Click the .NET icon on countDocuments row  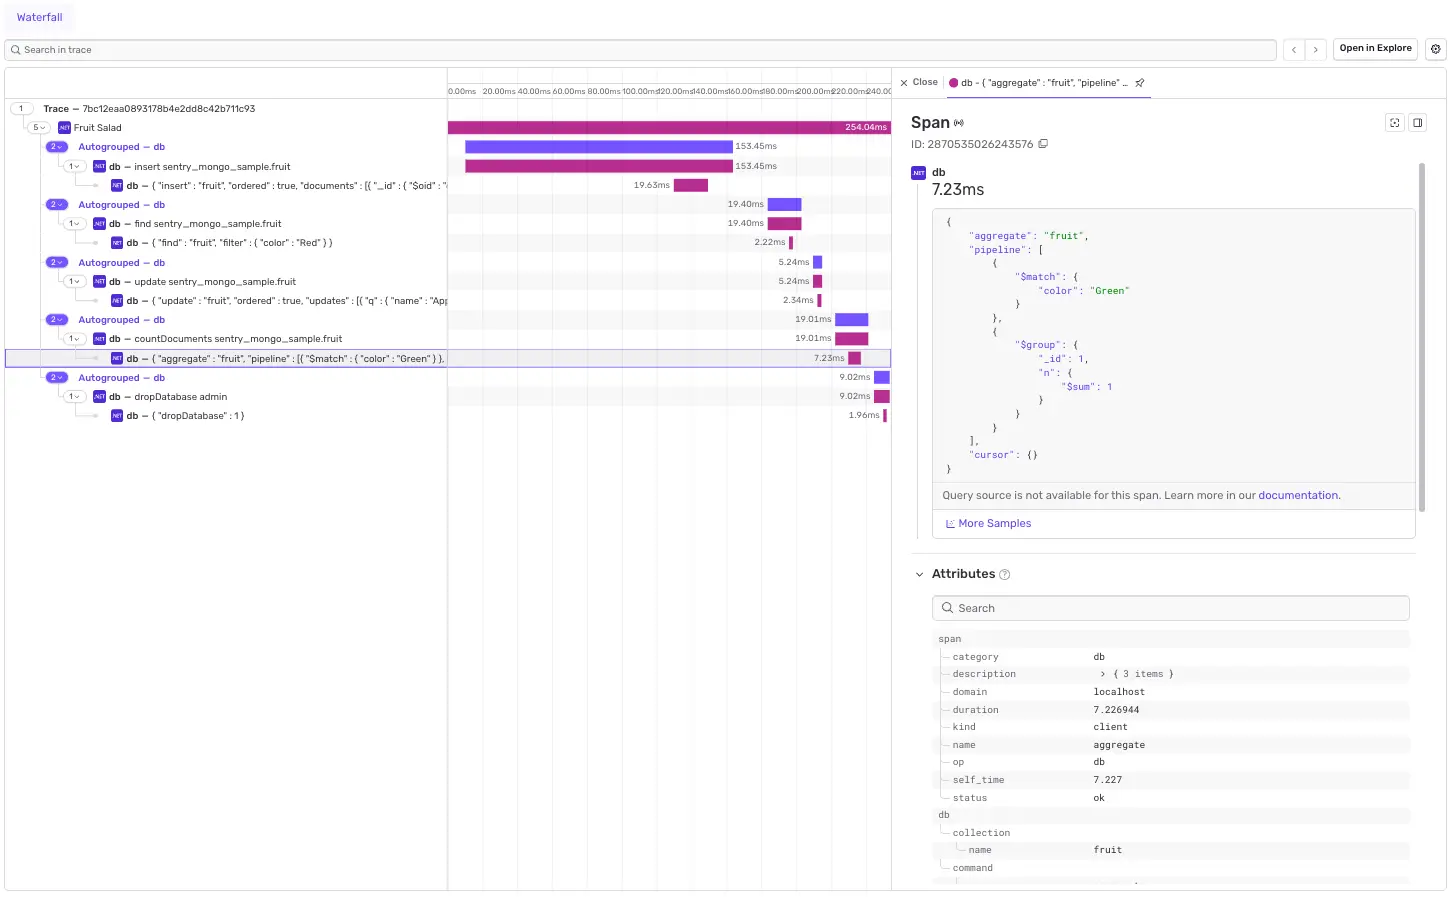click(x=99, y=339)
